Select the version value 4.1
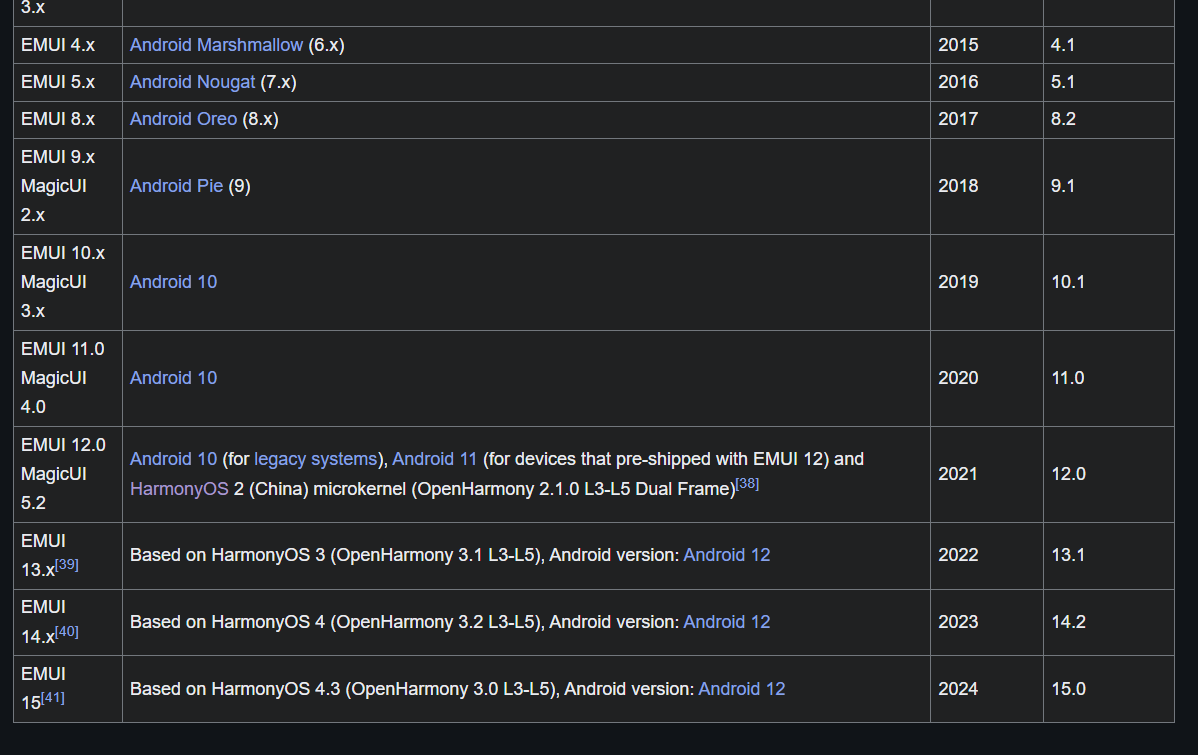Viewport: 1198px width, 755px height. tap(1063, 45)
